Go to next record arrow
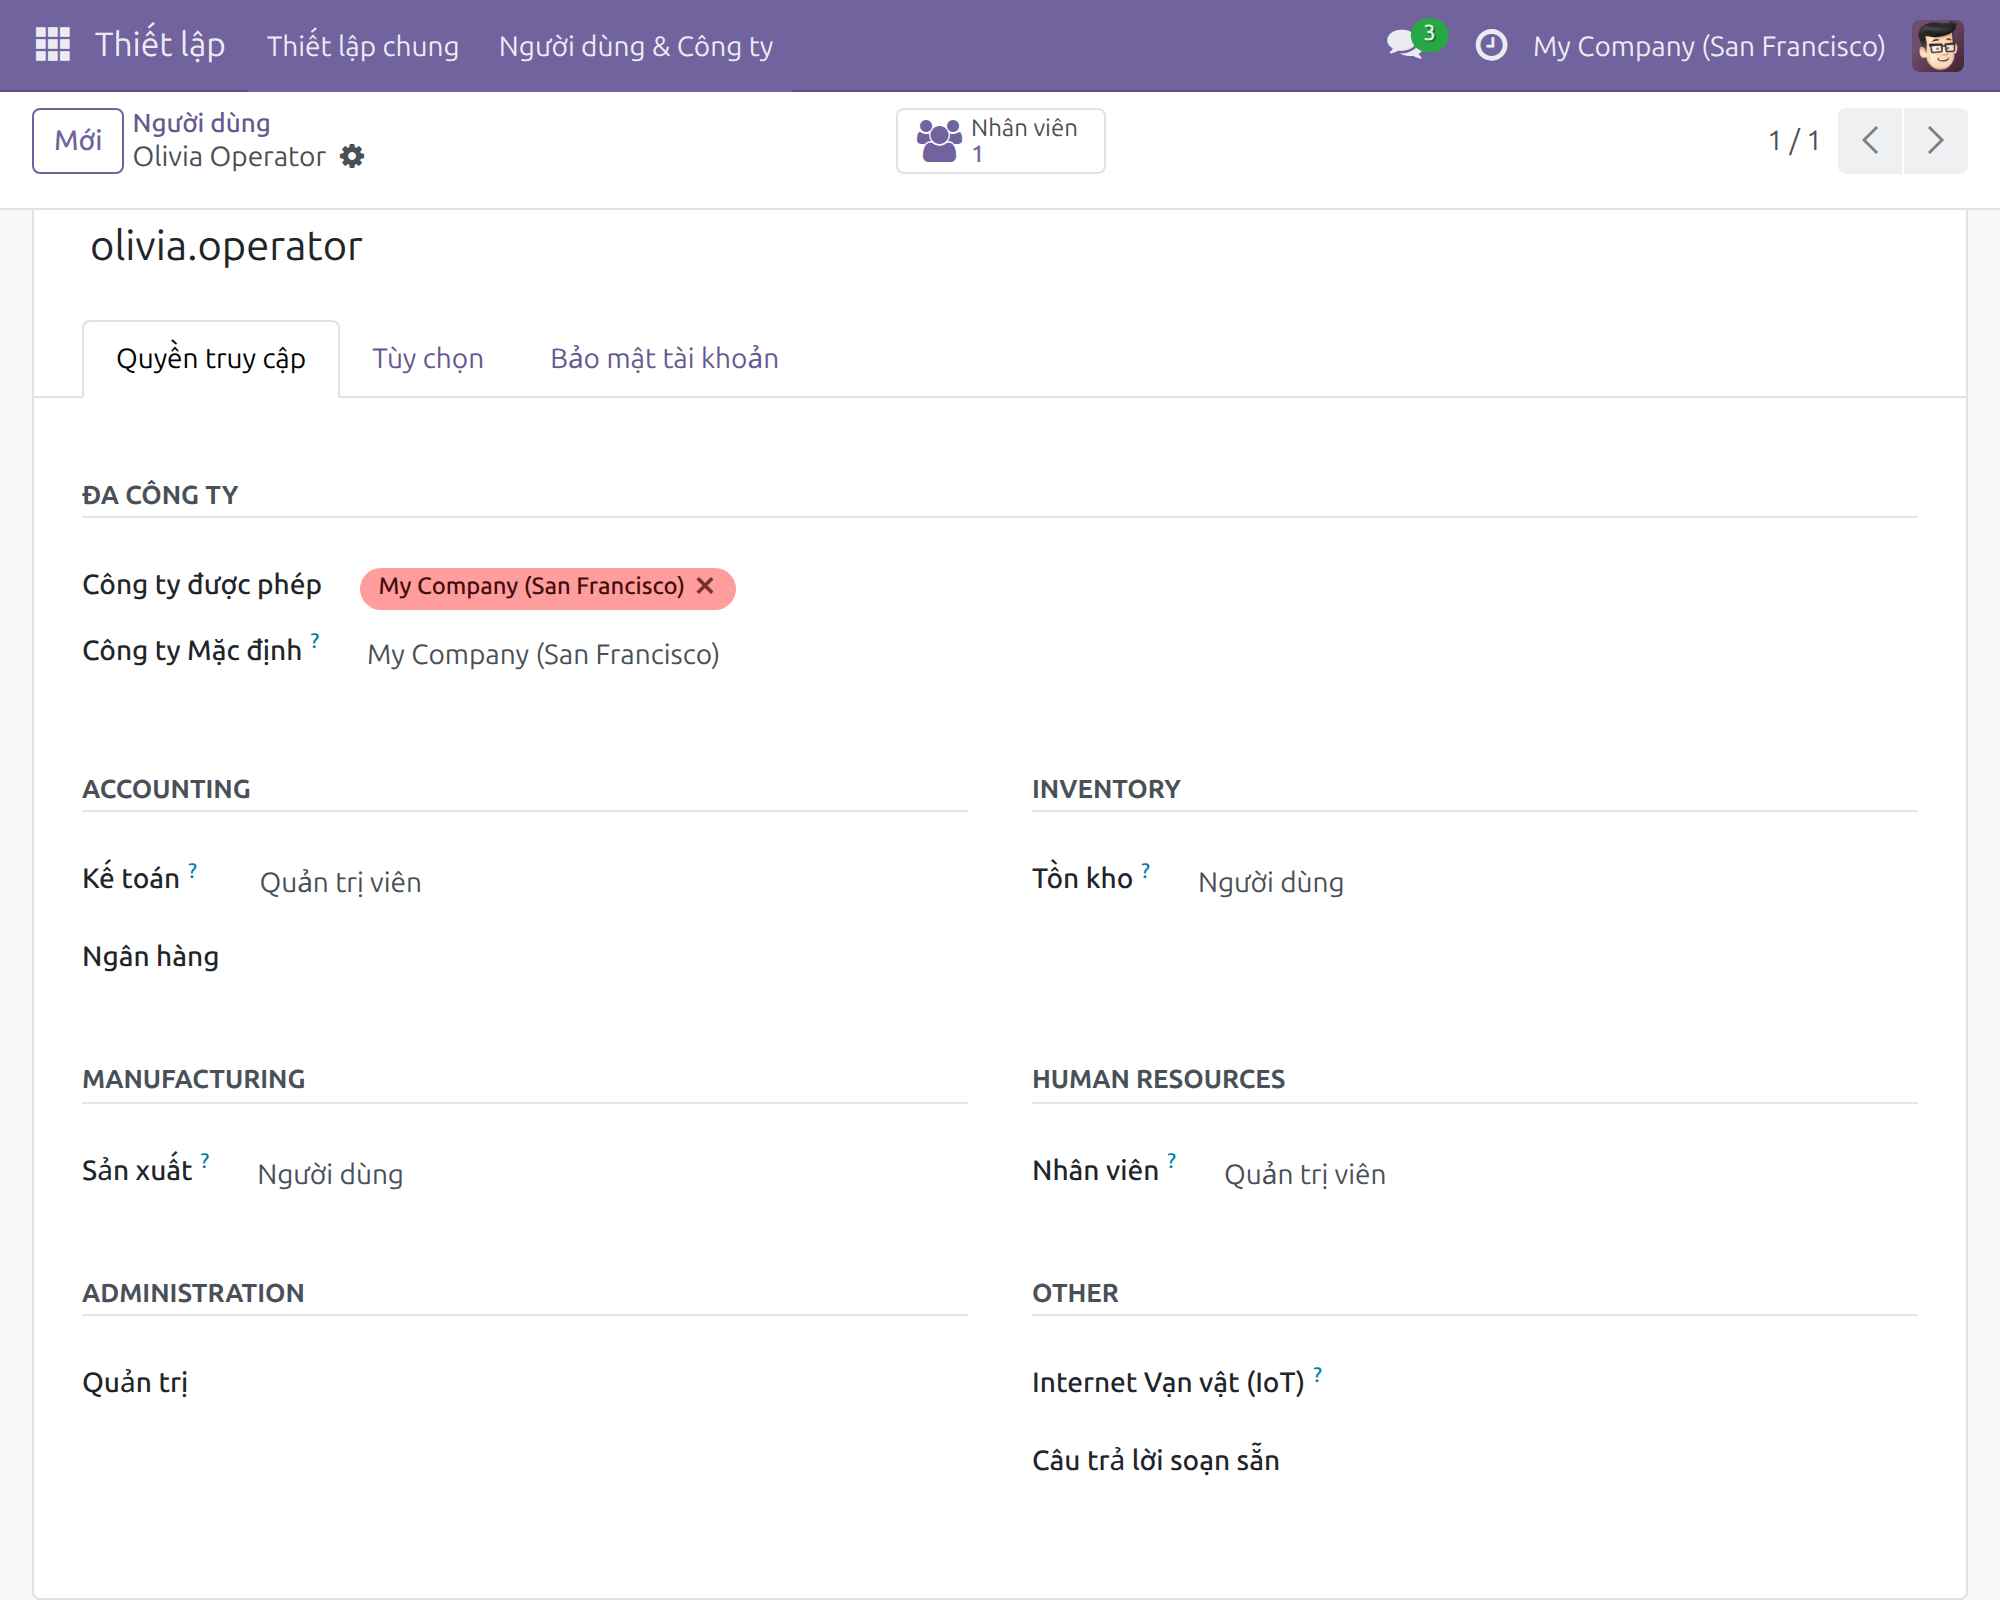 [1936, 141]
